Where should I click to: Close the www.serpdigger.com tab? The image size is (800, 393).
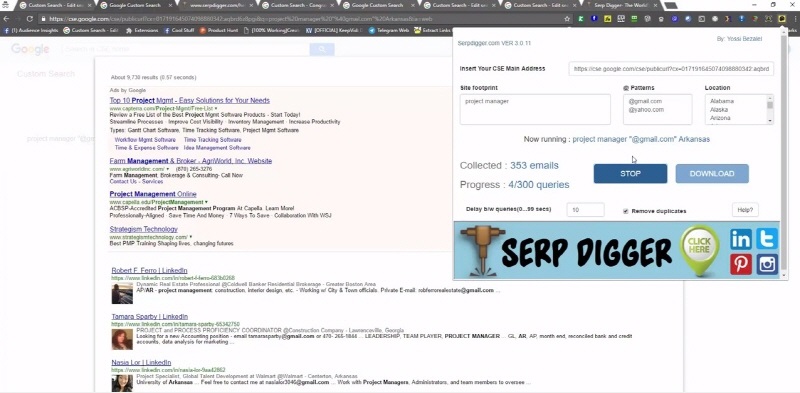(251, 6)
